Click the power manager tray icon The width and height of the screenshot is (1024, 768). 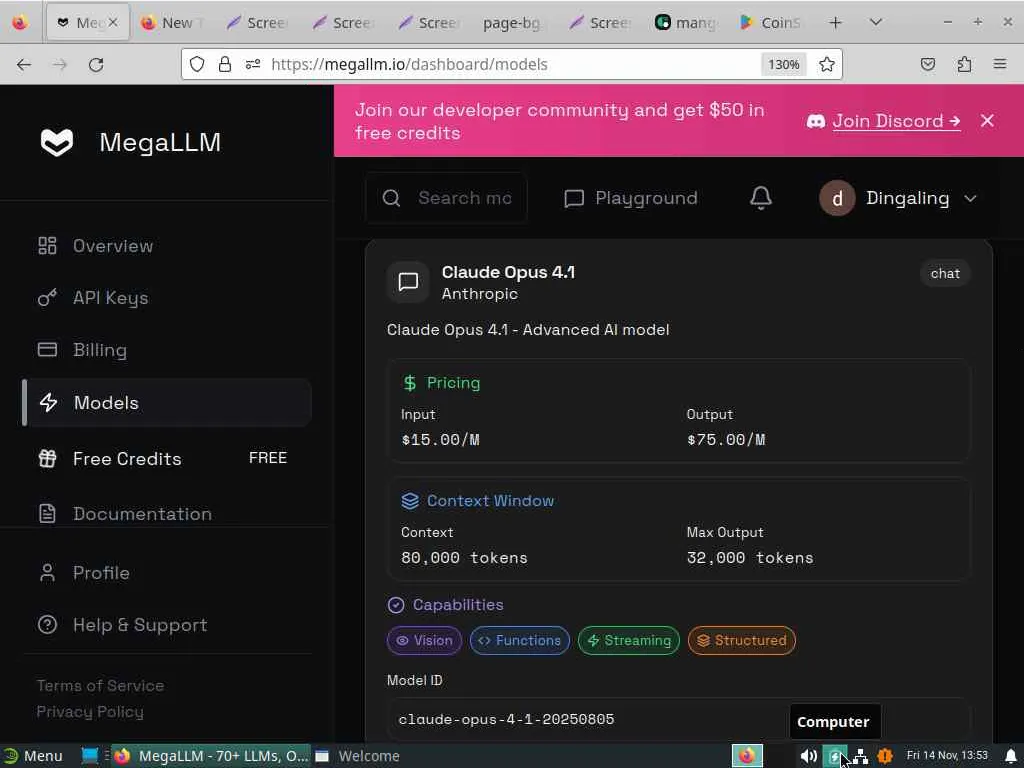(834, 756)
